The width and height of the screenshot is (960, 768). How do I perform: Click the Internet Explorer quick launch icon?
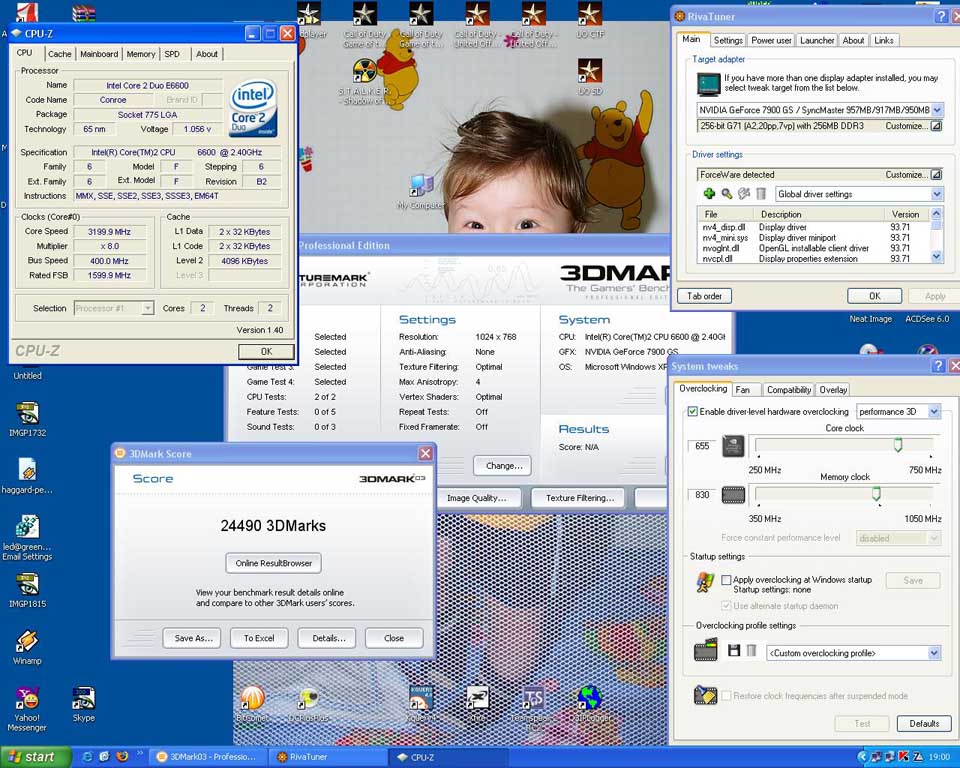88,756
